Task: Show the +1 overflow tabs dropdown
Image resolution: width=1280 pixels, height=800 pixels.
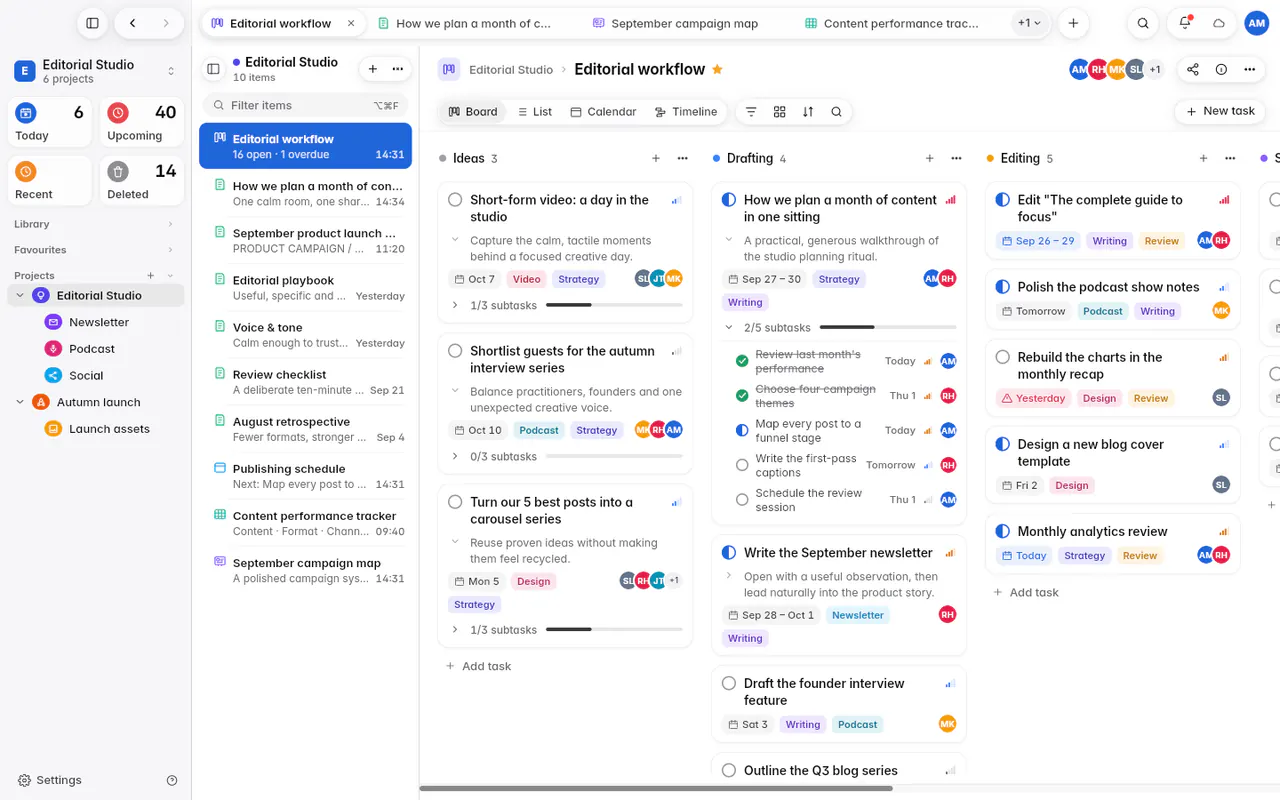Action: tap(1029, 23)
